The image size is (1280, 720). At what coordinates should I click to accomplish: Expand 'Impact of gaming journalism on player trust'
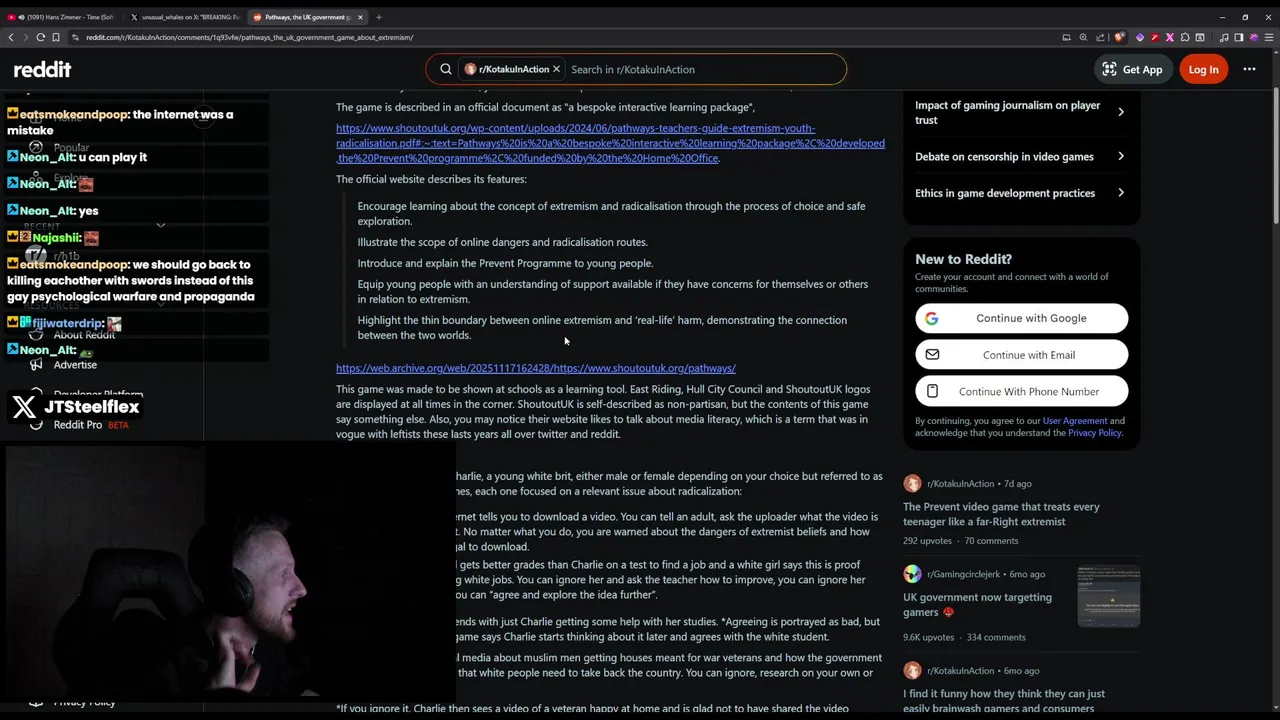[1021, 112]
